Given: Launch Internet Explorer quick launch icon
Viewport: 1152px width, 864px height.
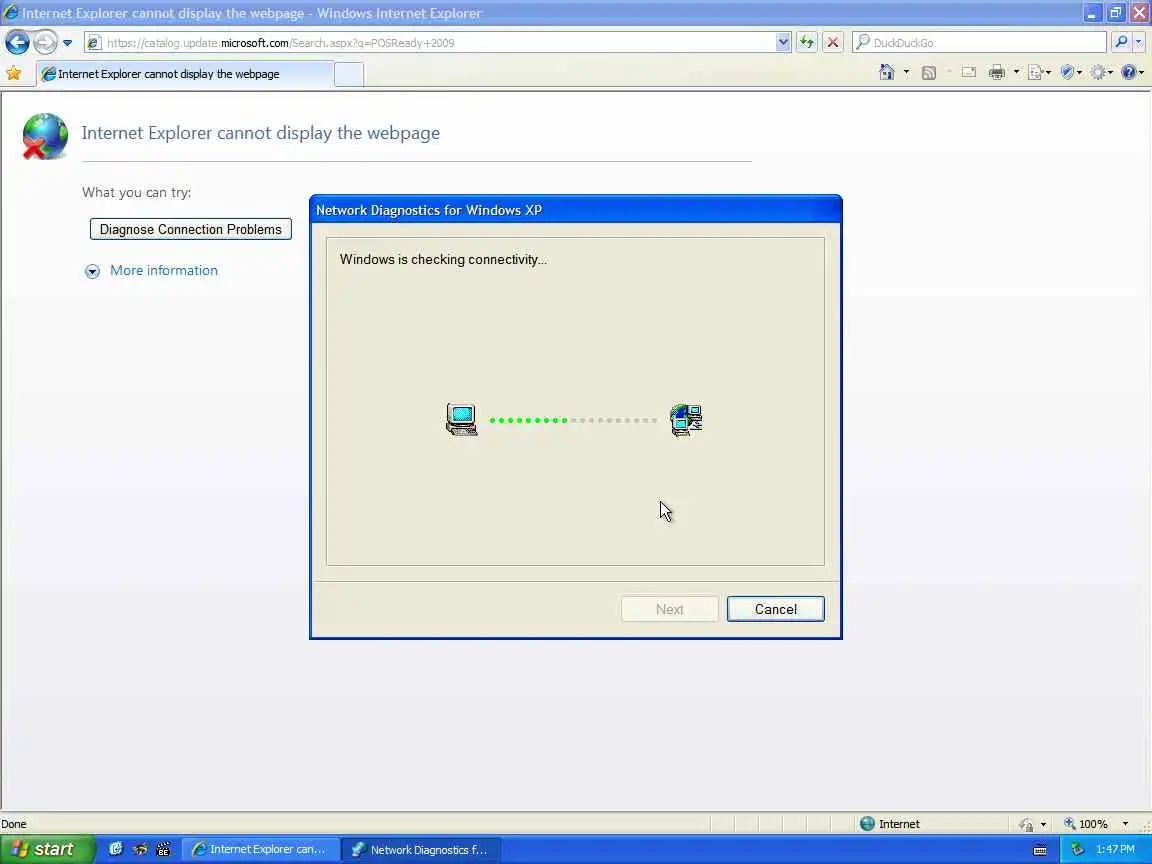Looking at the screenshot, I should click(x=115, y=849).
